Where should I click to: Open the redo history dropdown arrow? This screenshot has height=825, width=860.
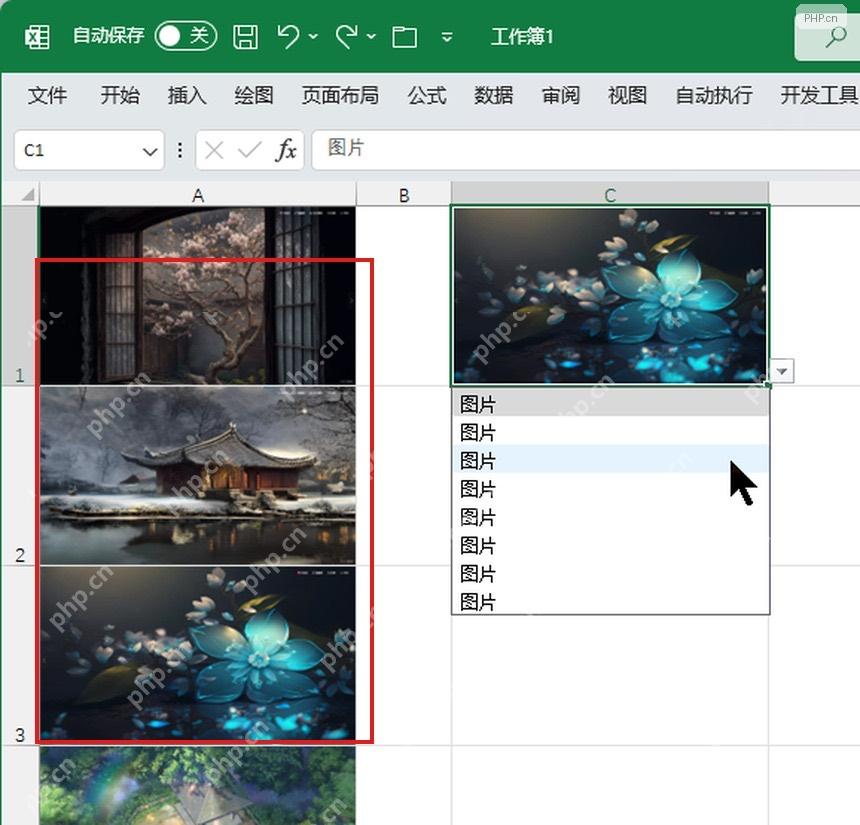371,37
